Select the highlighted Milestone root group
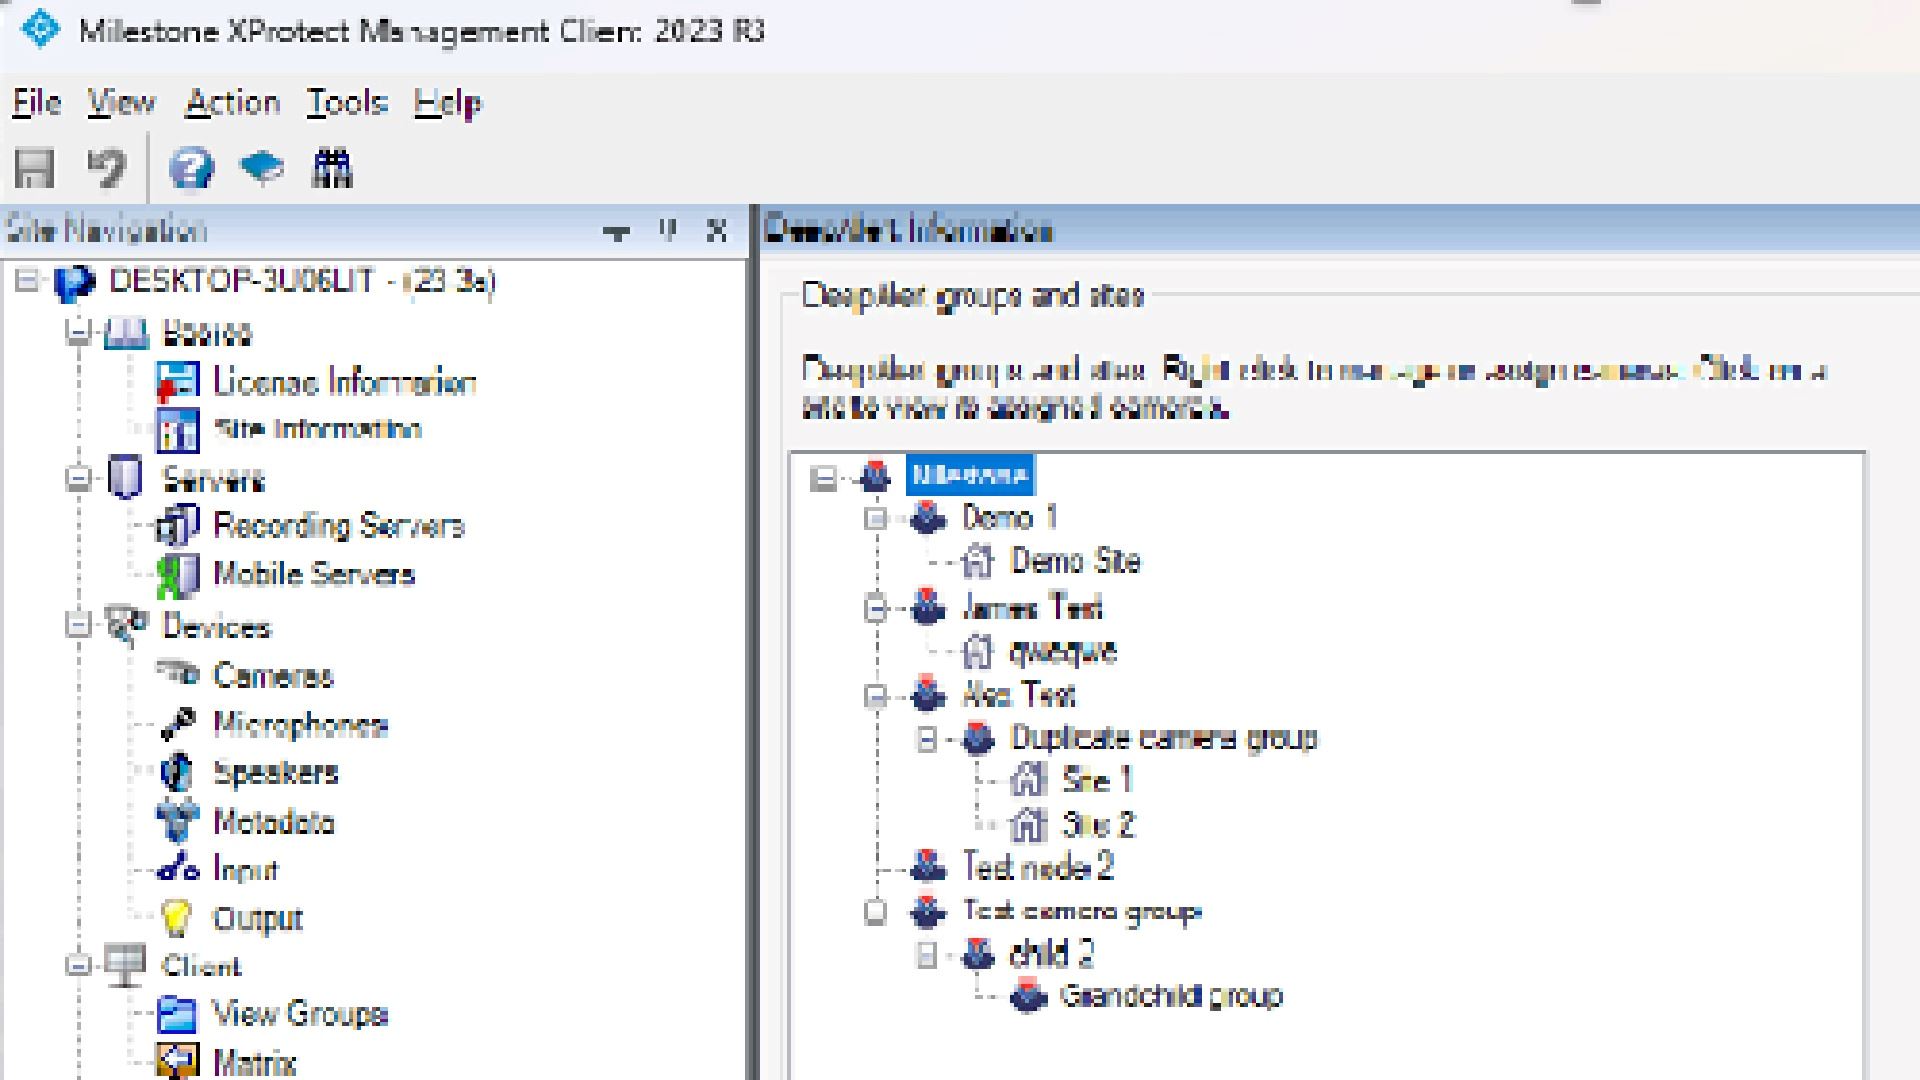1920x1080 pixels. point(970,475)
